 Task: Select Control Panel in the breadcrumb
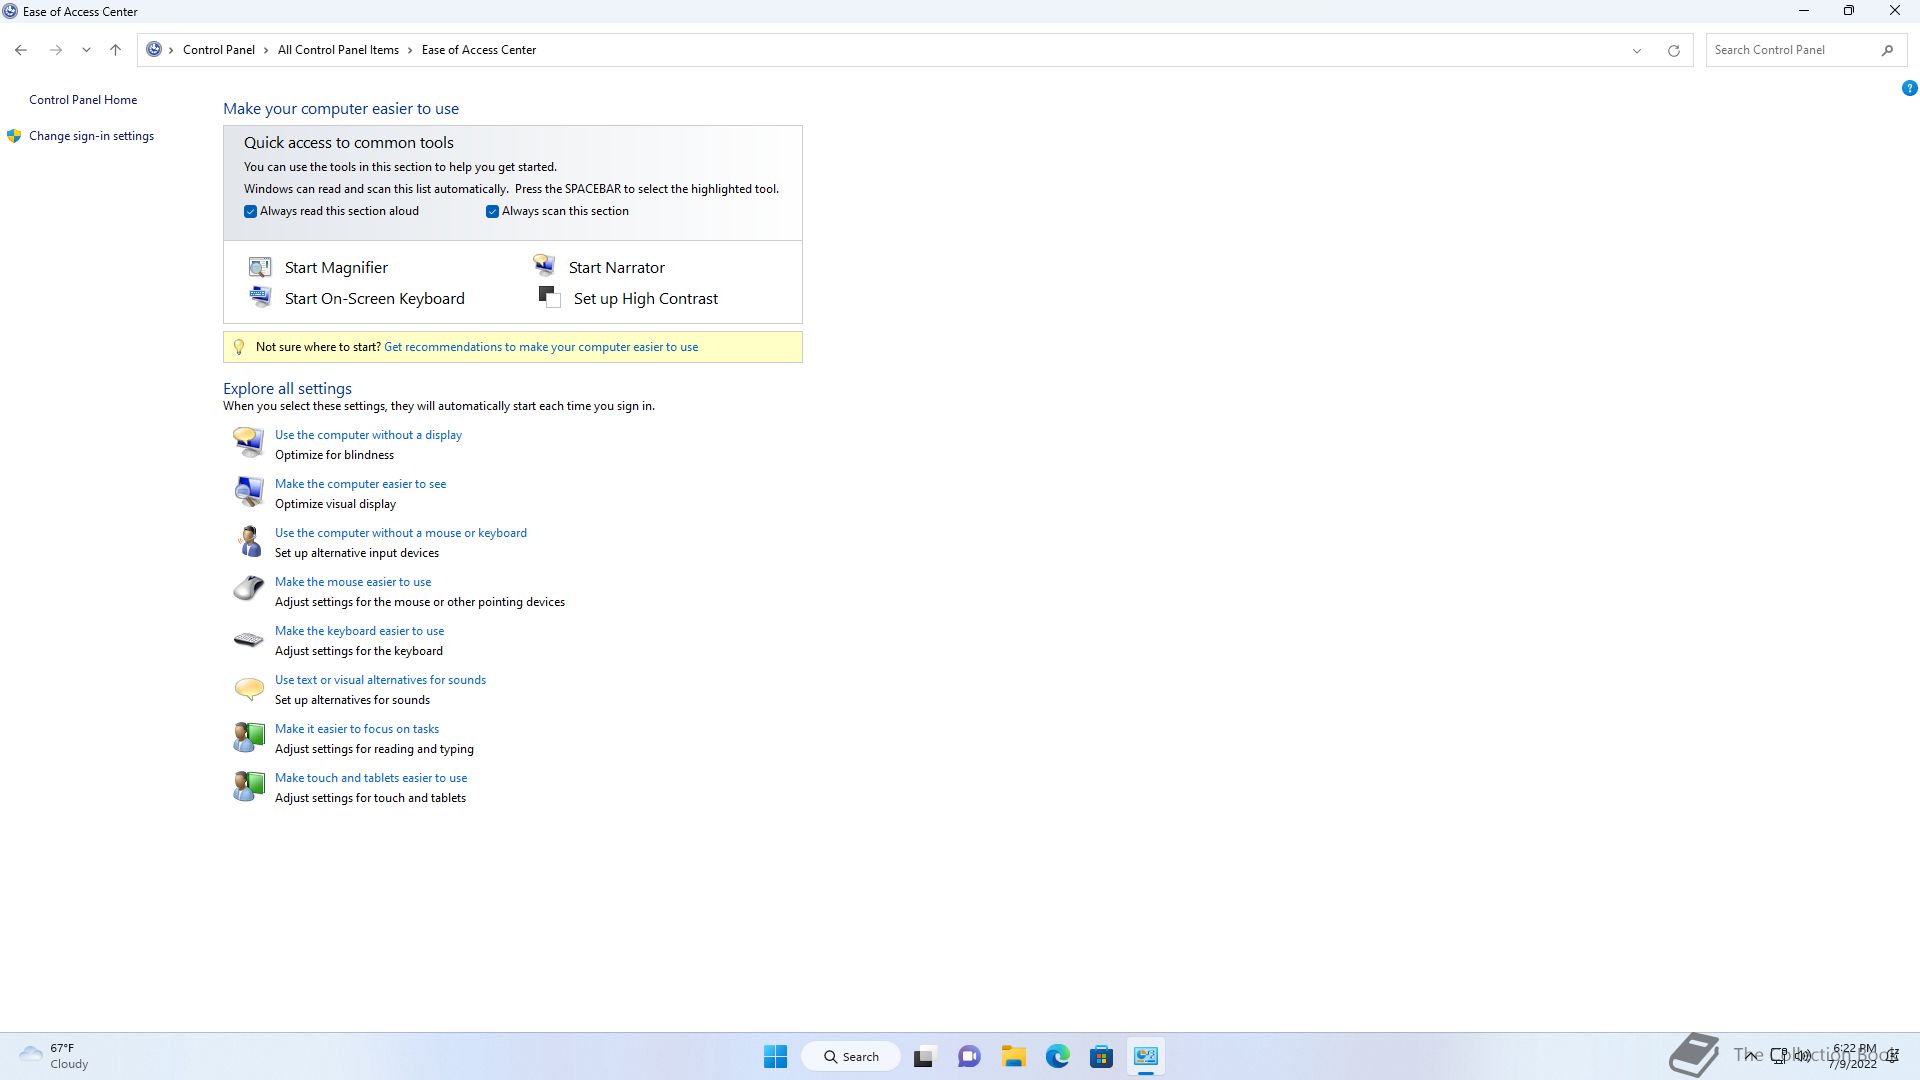pos(218,50)
